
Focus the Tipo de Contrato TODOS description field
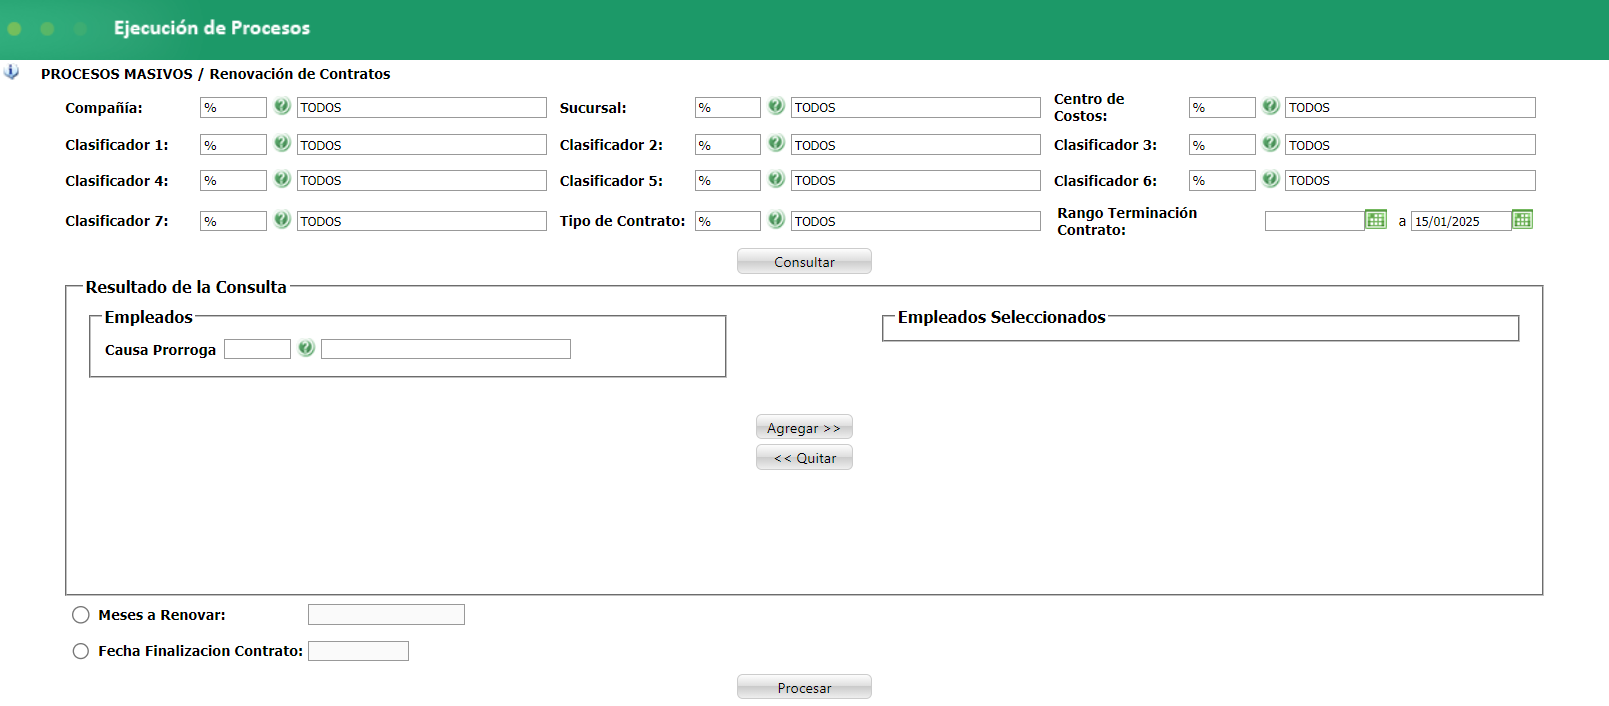[916, 221]
